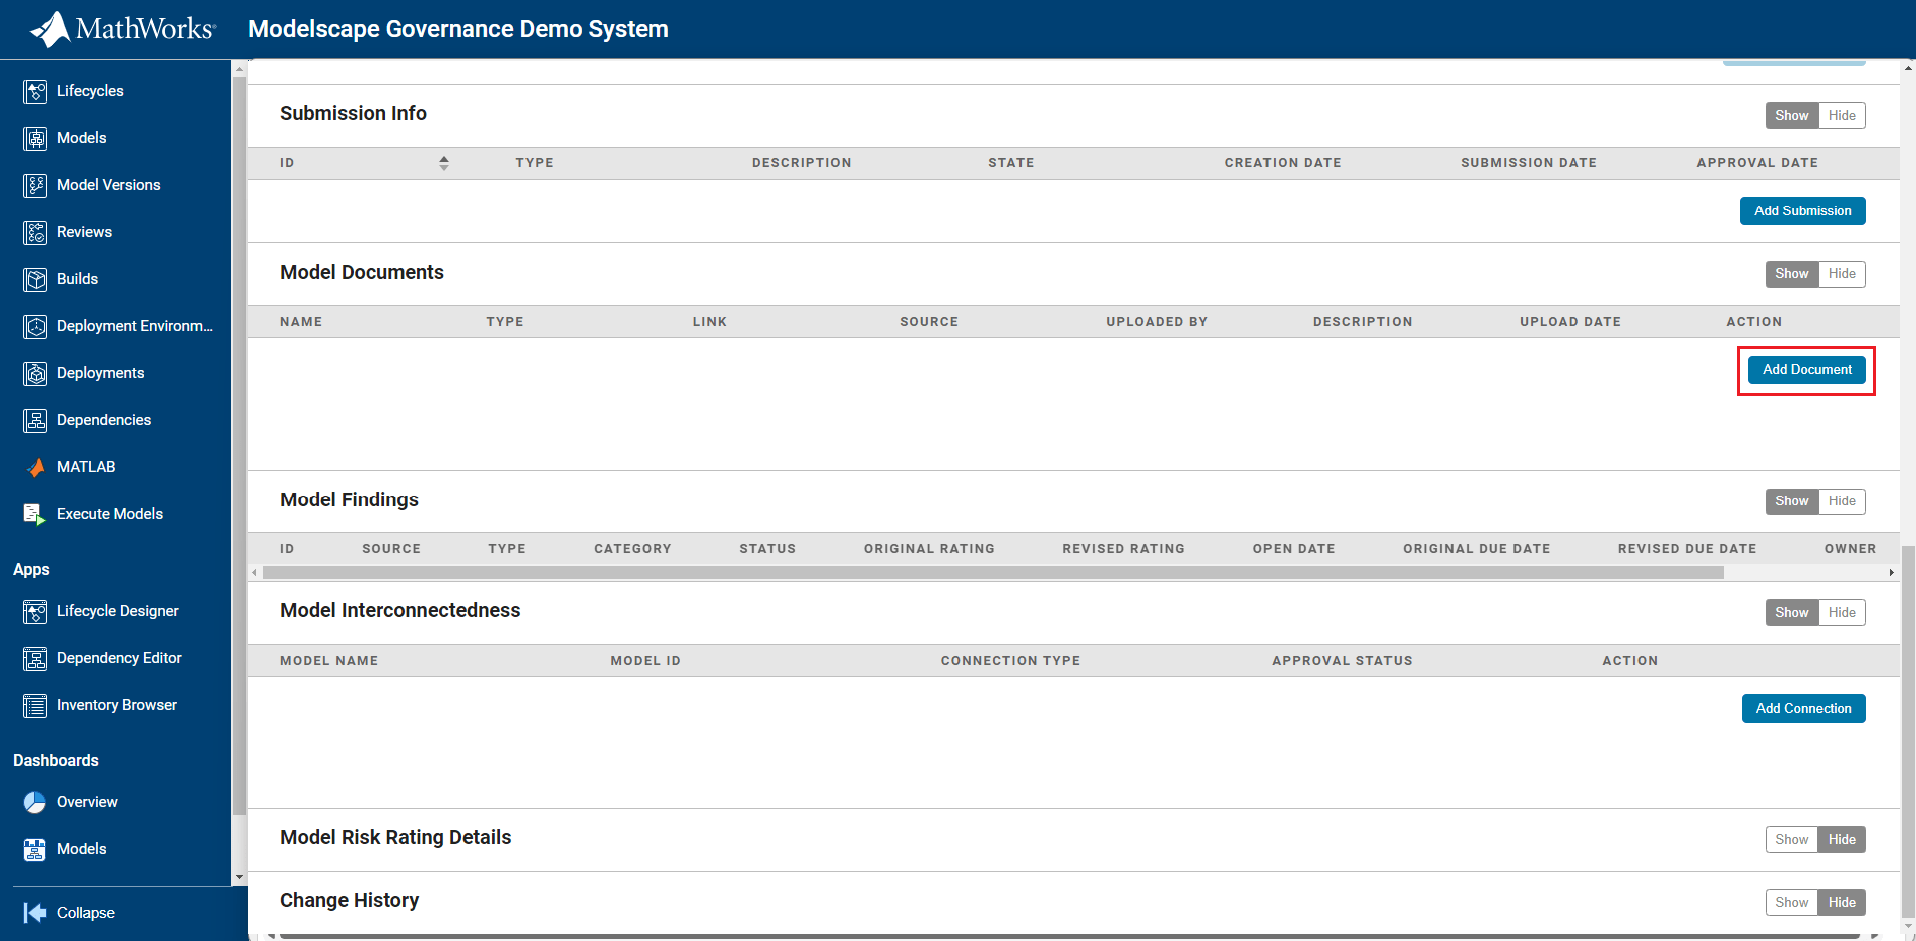Open the Inventory Browser app
The image size is (1916, 941).
point(36,704)
